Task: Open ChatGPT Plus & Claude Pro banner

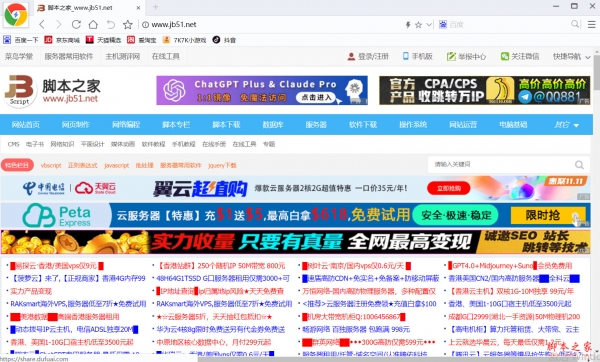Action: coord(262,90)
